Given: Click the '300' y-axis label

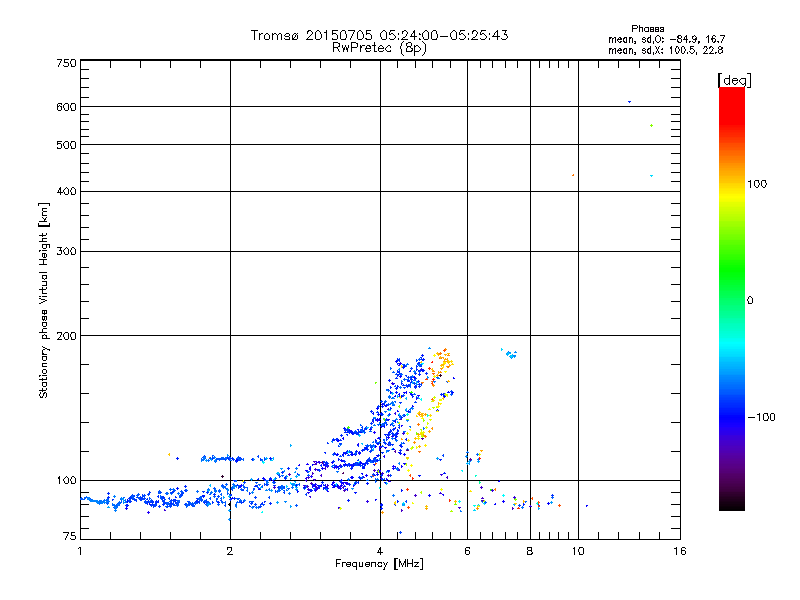Looking at the screenshot, I should (66, 251).
